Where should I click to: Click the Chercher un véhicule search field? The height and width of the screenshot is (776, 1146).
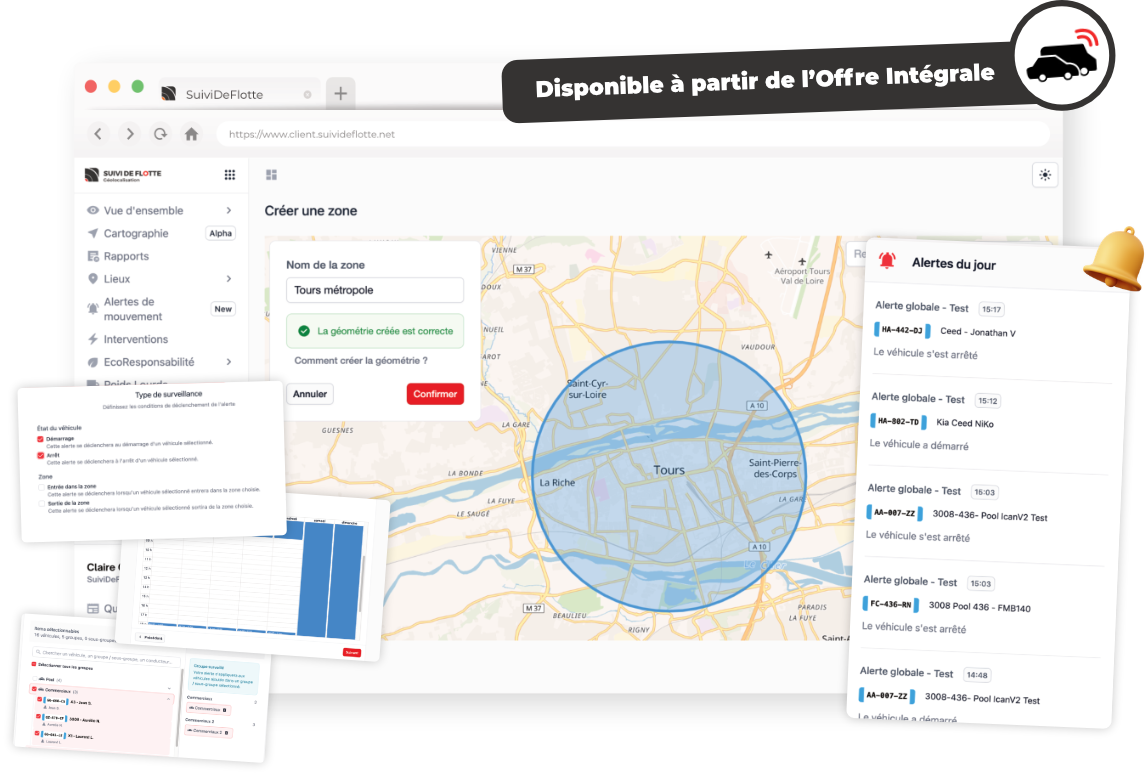click(x=107, y=657)
